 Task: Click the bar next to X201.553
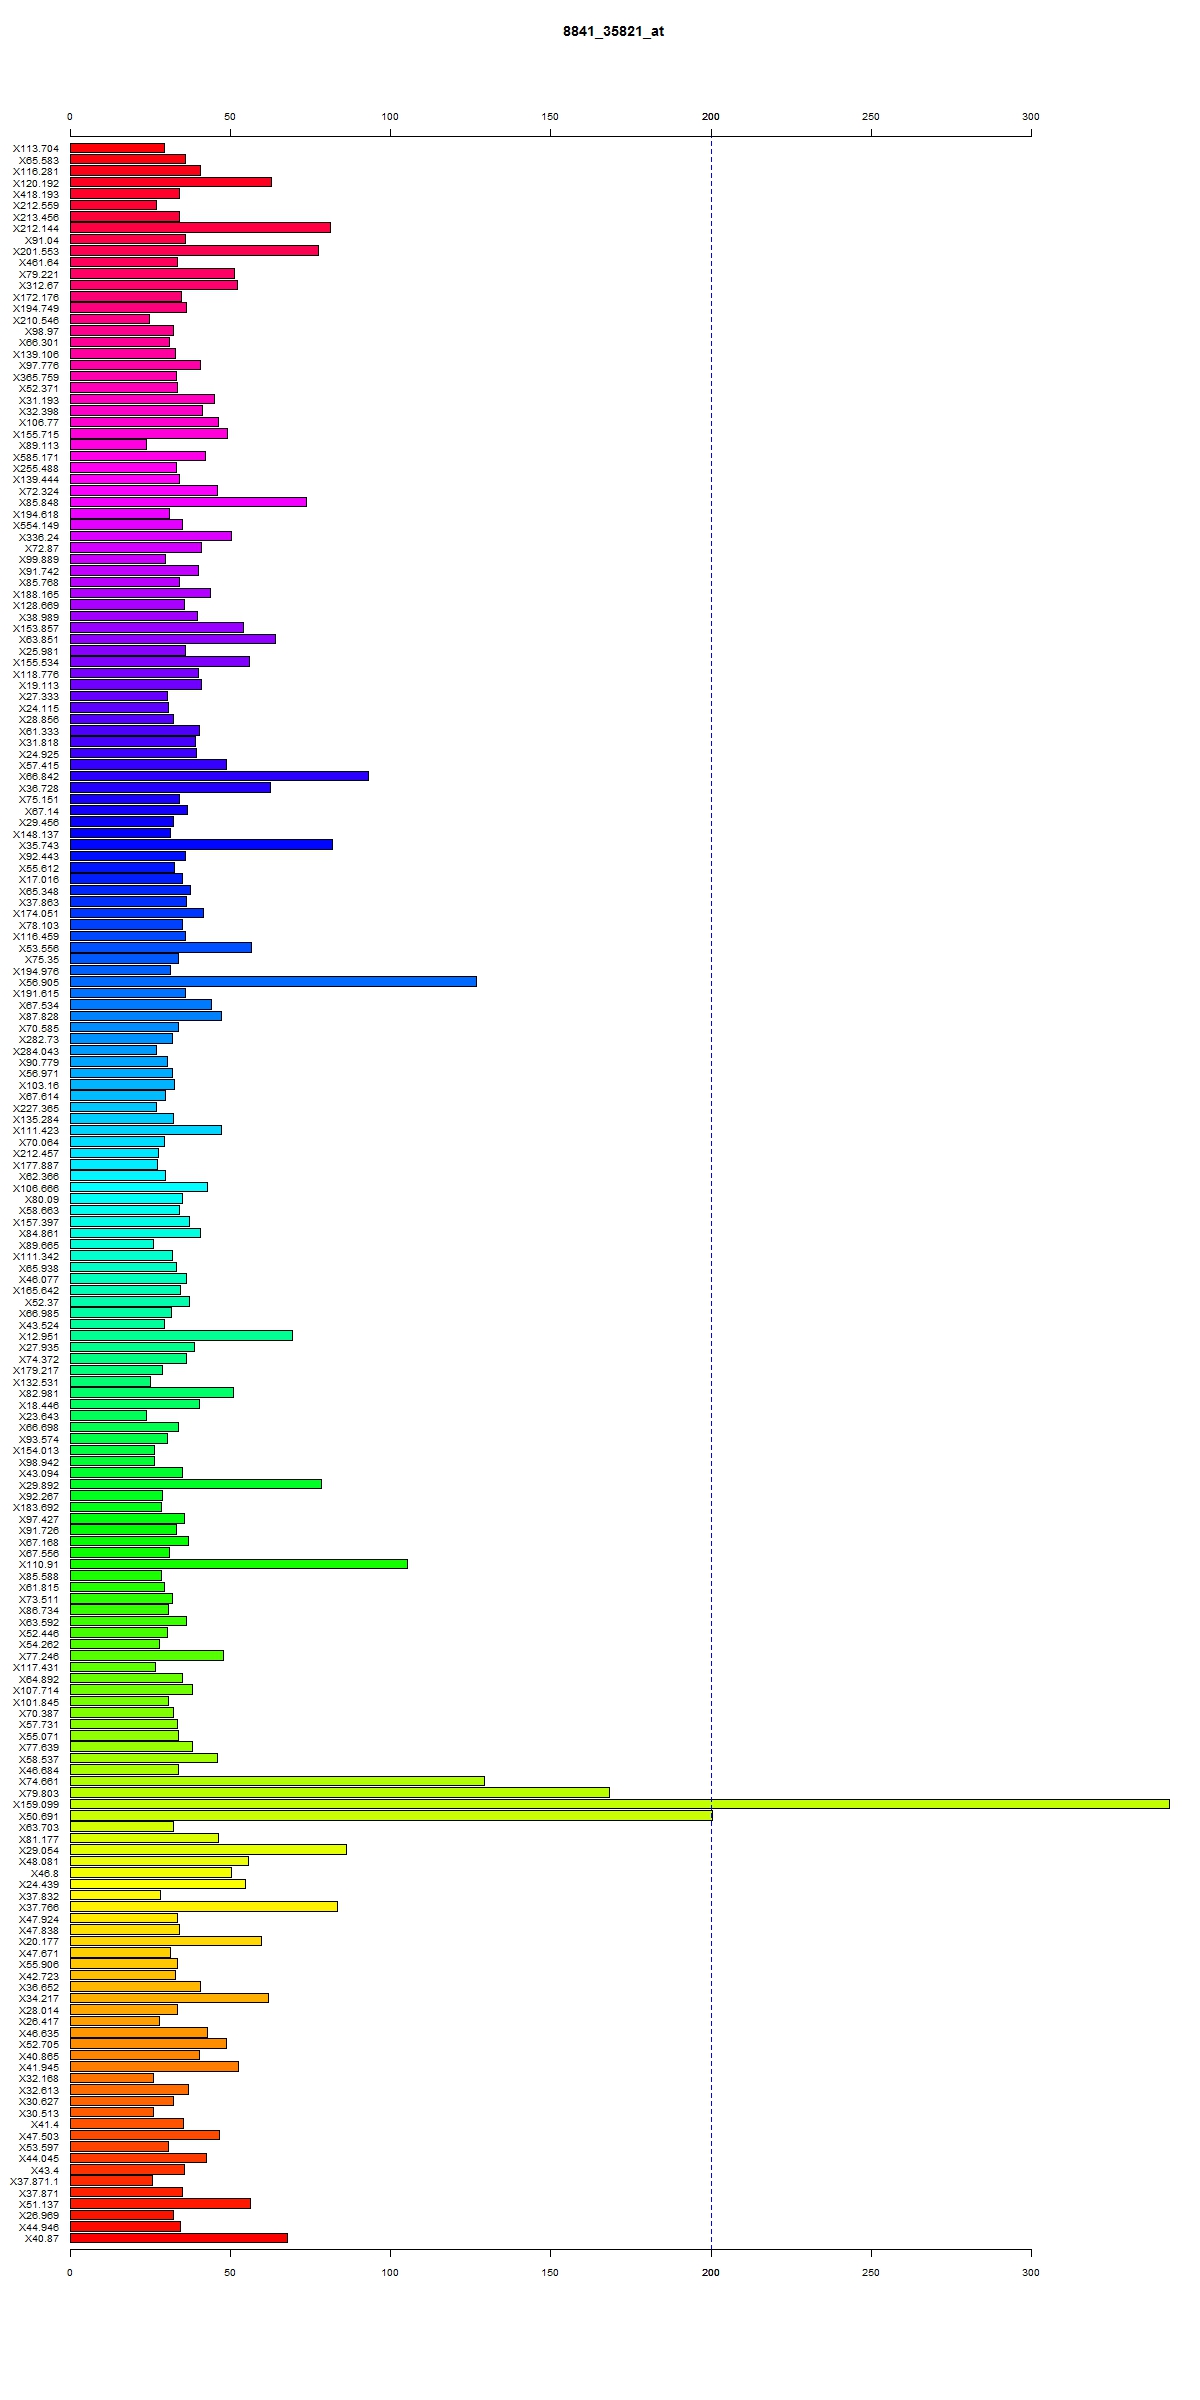[194, 251]
